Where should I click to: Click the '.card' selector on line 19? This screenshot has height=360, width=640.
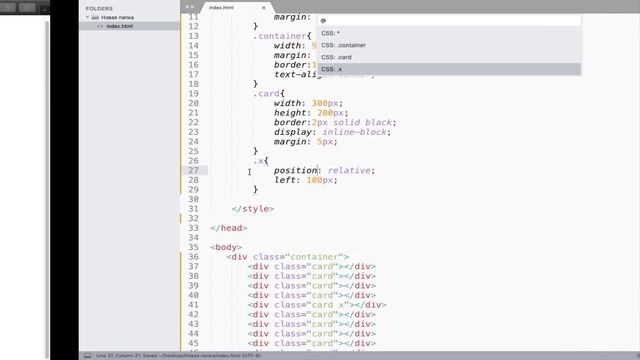[x=266, y=93]
